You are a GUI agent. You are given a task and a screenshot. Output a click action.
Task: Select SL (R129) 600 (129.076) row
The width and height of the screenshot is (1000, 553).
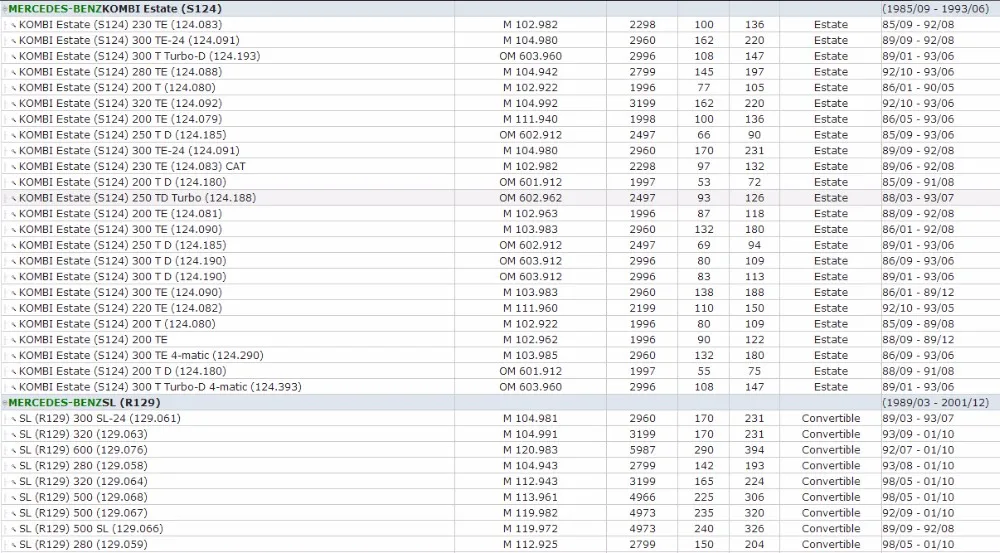[x=500, y=450]
